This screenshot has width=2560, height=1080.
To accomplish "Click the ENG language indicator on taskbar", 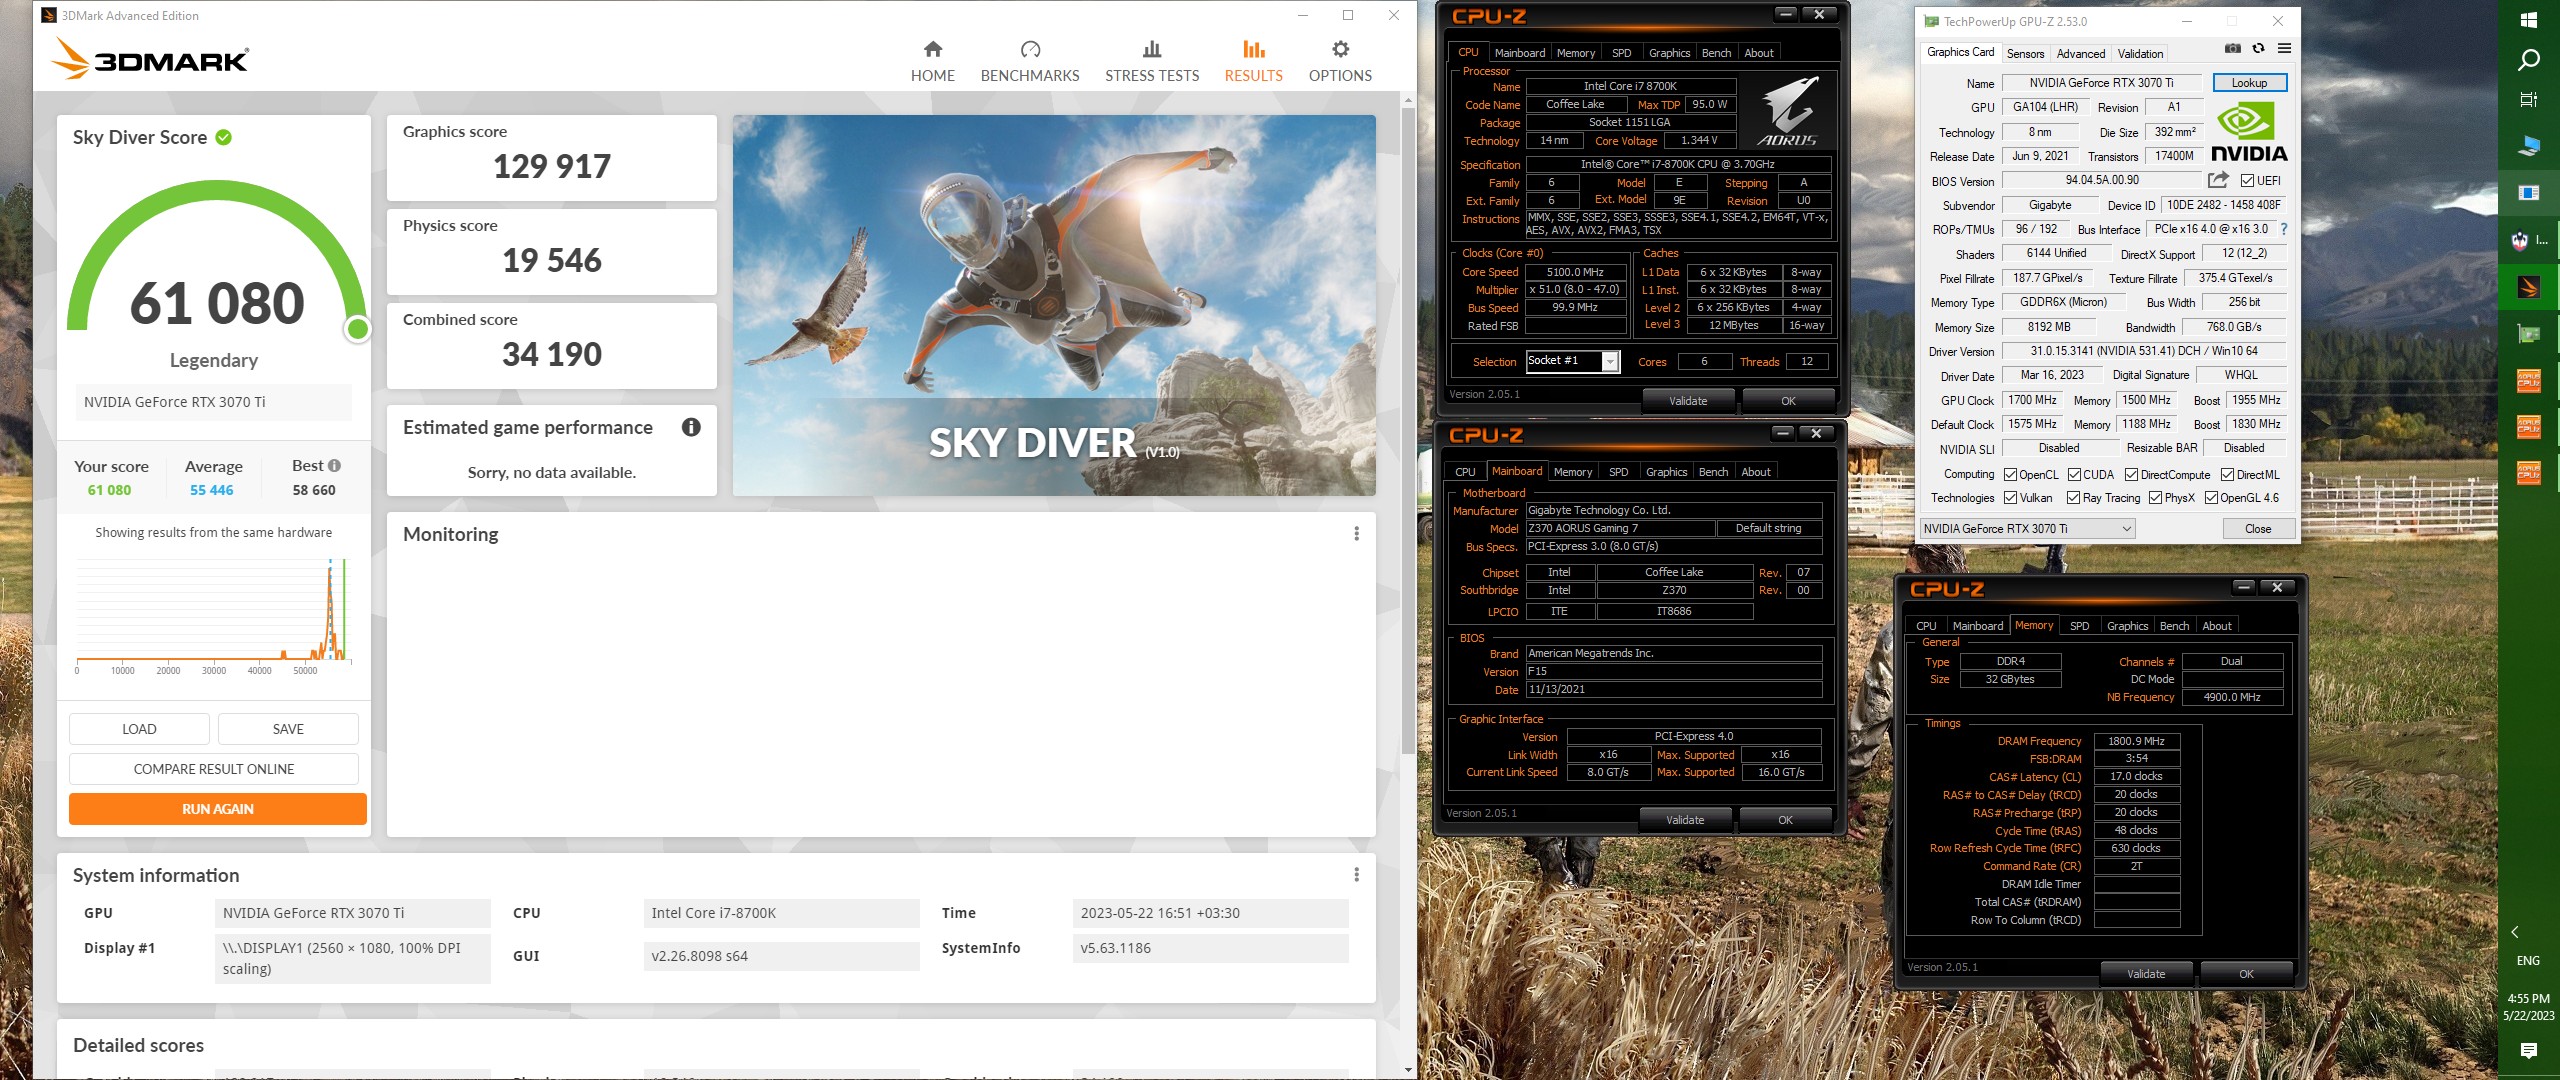I will click(2528, 961).
